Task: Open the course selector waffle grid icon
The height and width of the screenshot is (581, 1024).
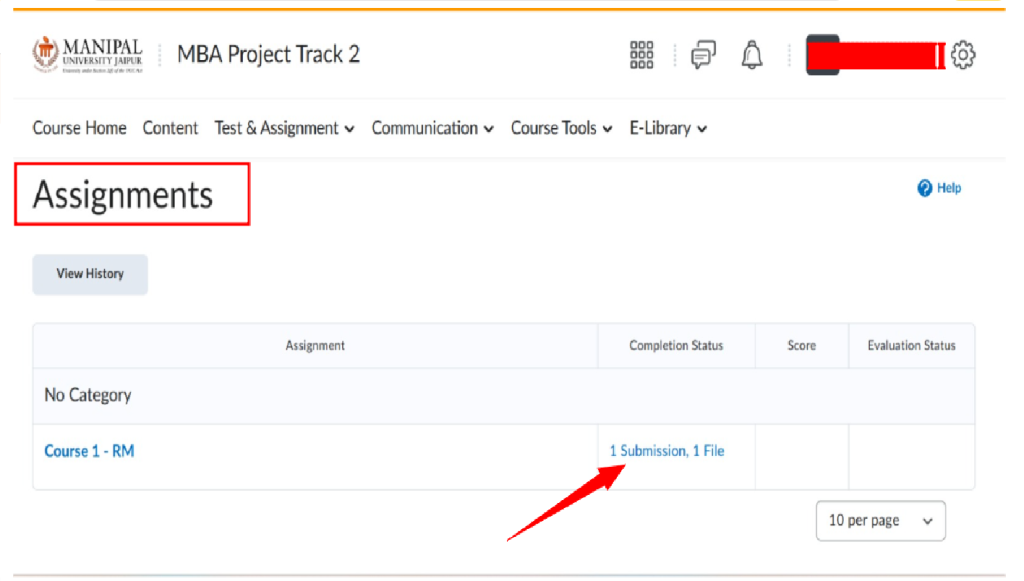Action: coord(642,55)
